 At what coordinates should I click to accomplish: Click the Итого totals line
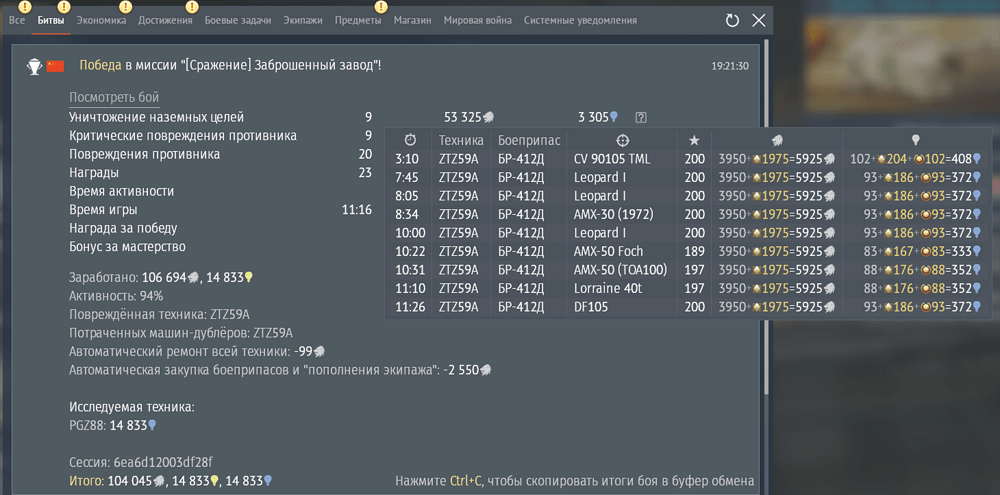[171, 481]
